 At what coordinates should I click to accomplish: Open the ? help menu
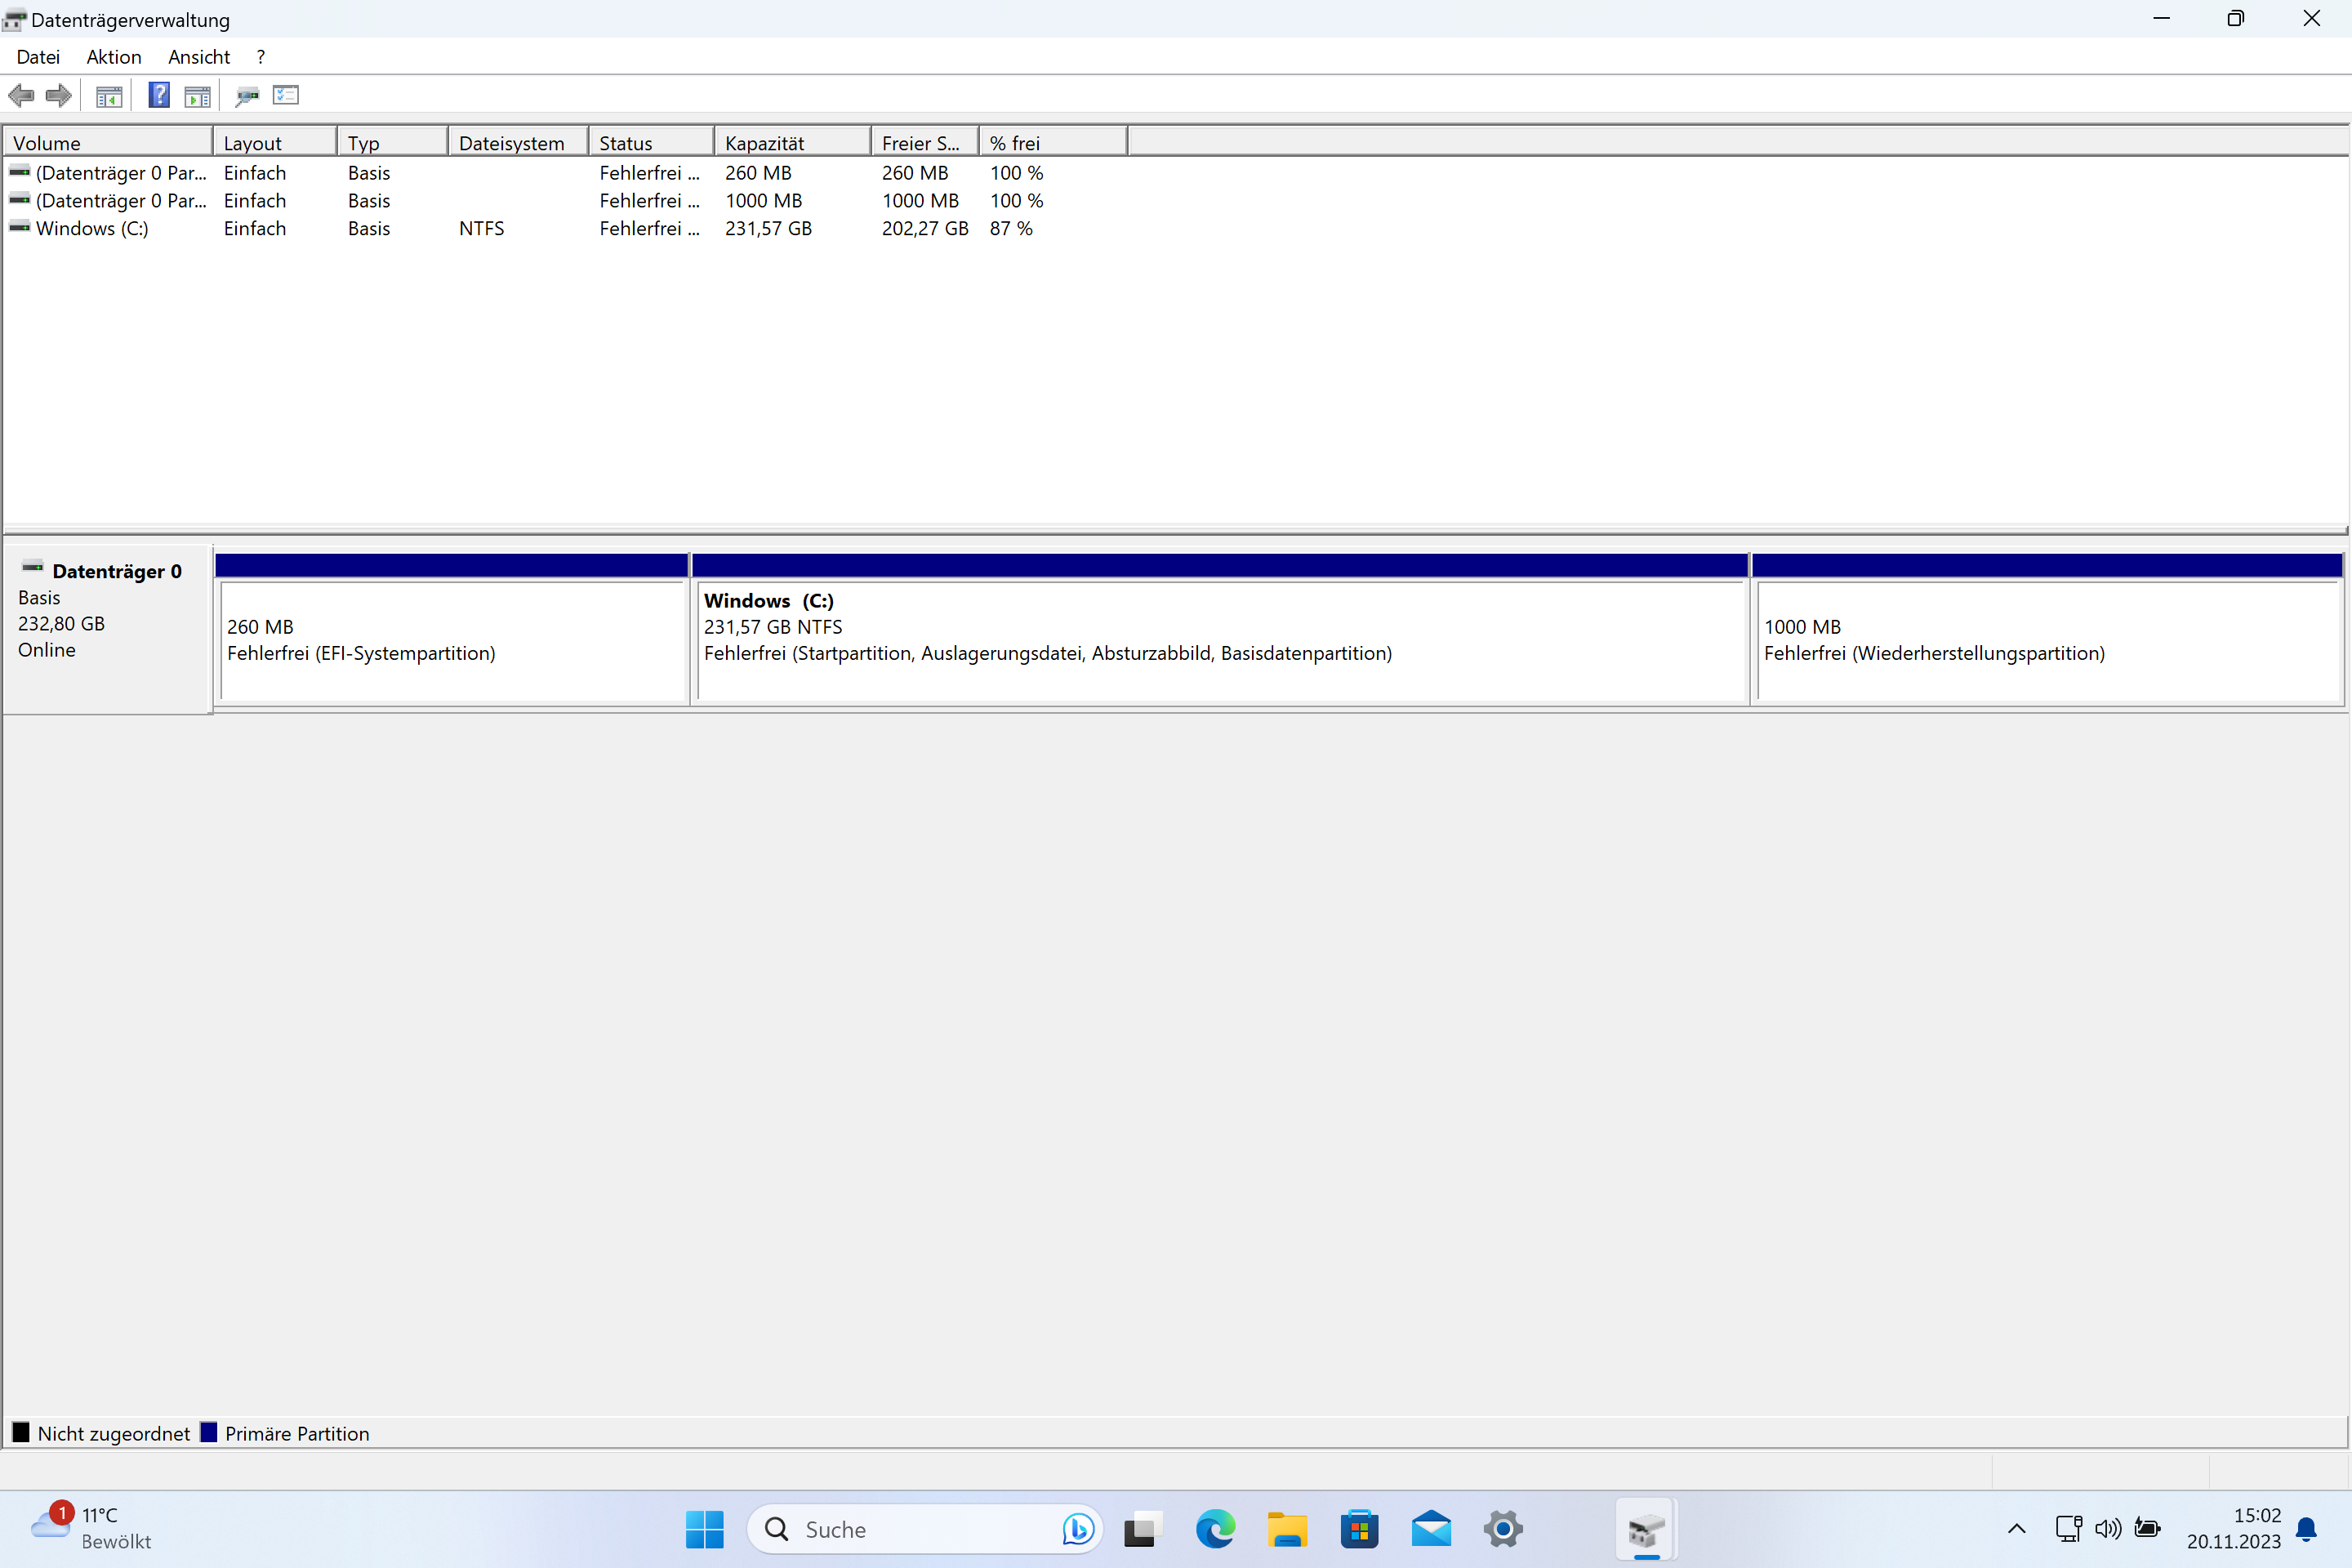point(261,57)
